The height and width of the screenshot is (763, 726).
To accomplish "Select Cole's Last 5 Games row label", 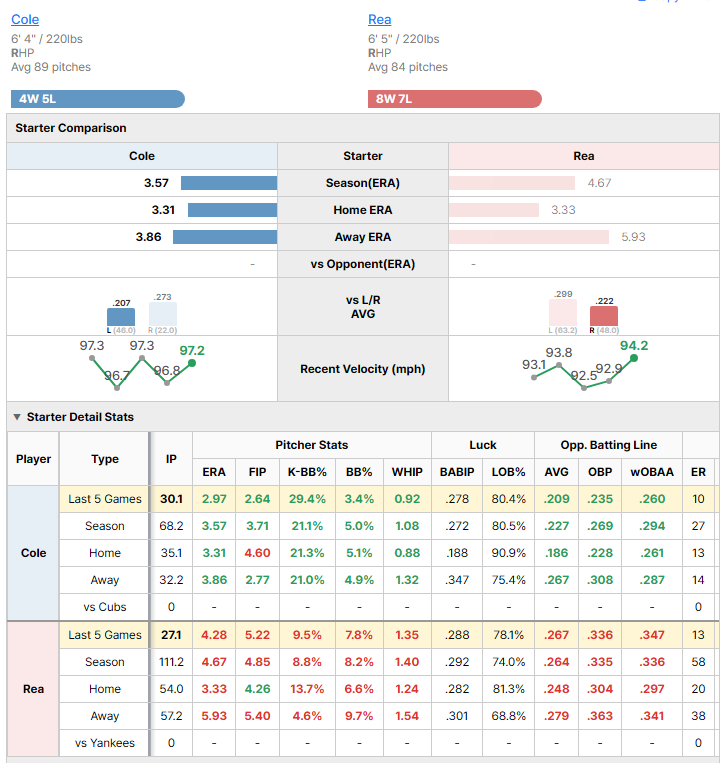I will pyautogui.click(x=105, y=499).
